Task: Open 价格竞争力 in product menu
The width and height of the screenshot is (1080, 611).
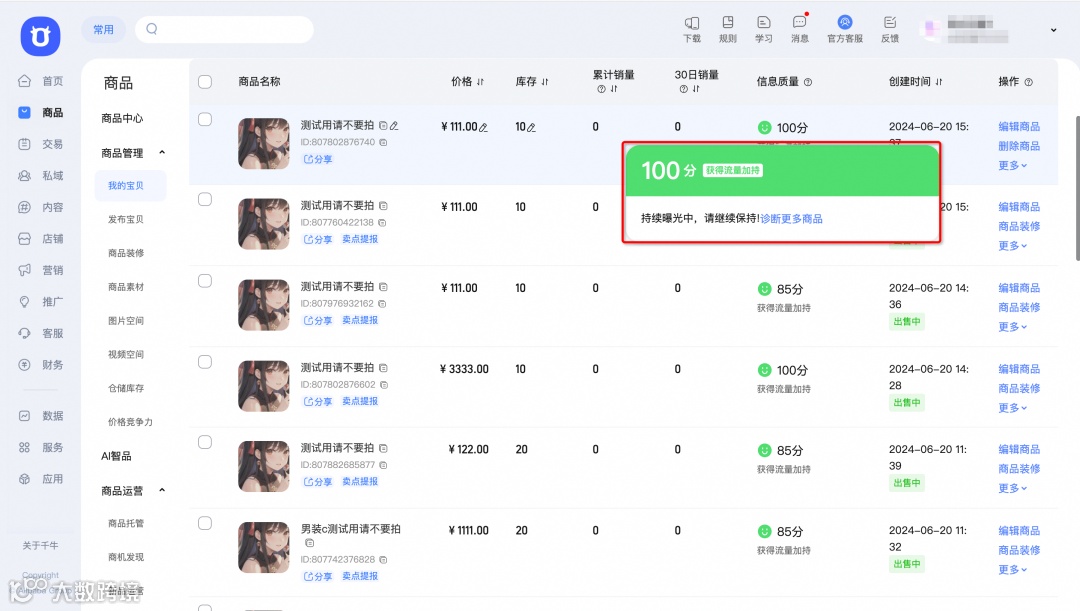Action: 130,422
